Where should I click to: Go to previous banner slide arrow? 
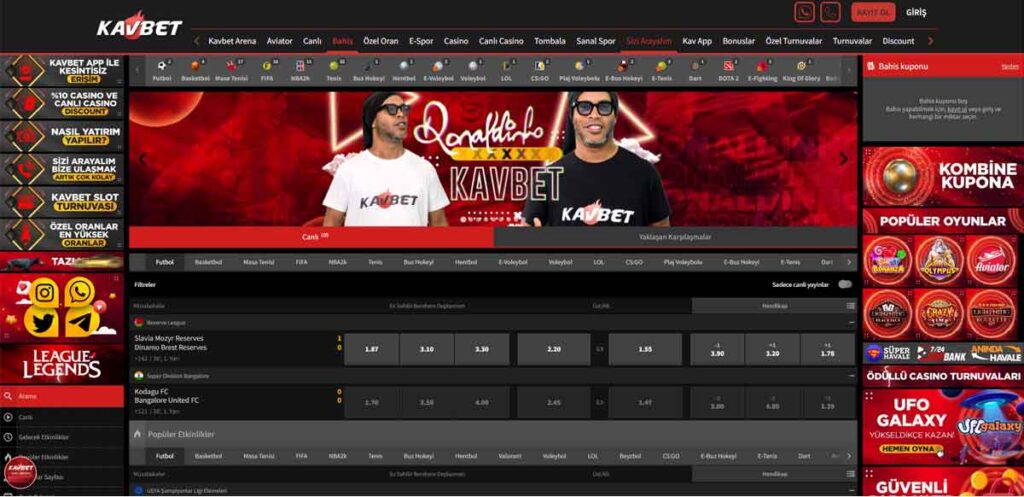tap(142, 159)
